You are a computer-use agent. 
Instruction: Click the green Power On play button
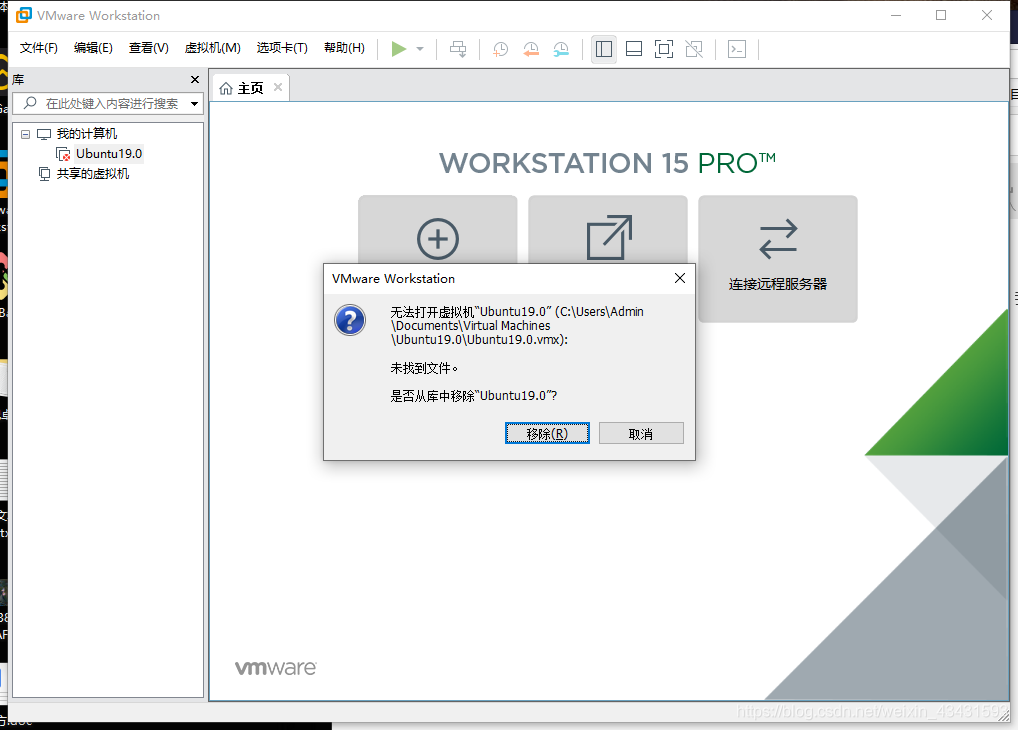point(399,49)
